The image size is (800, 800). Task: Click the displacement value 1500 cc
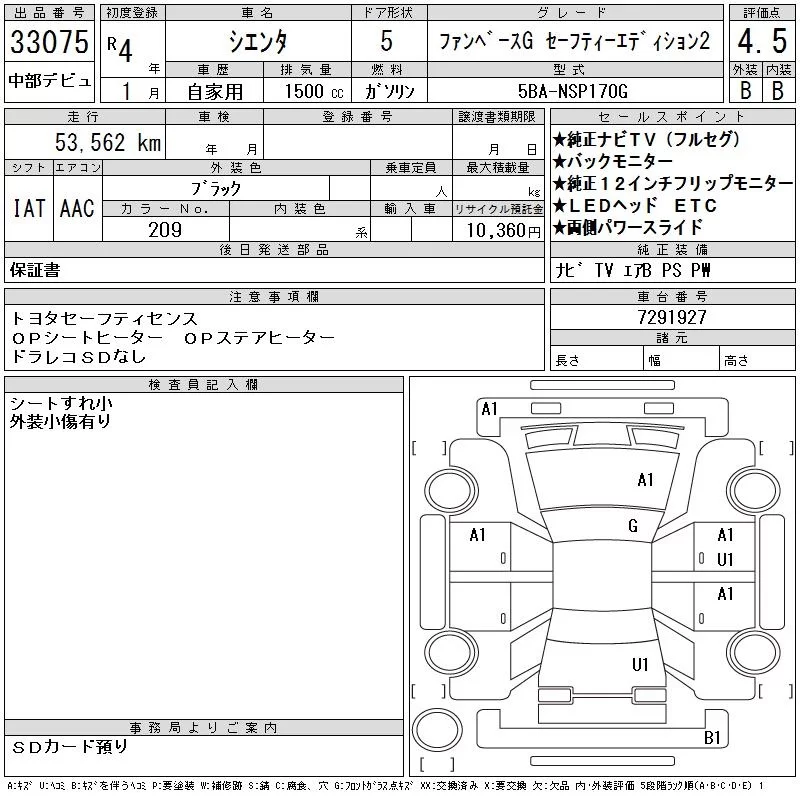pyautogui.click(x=314, y=91)
